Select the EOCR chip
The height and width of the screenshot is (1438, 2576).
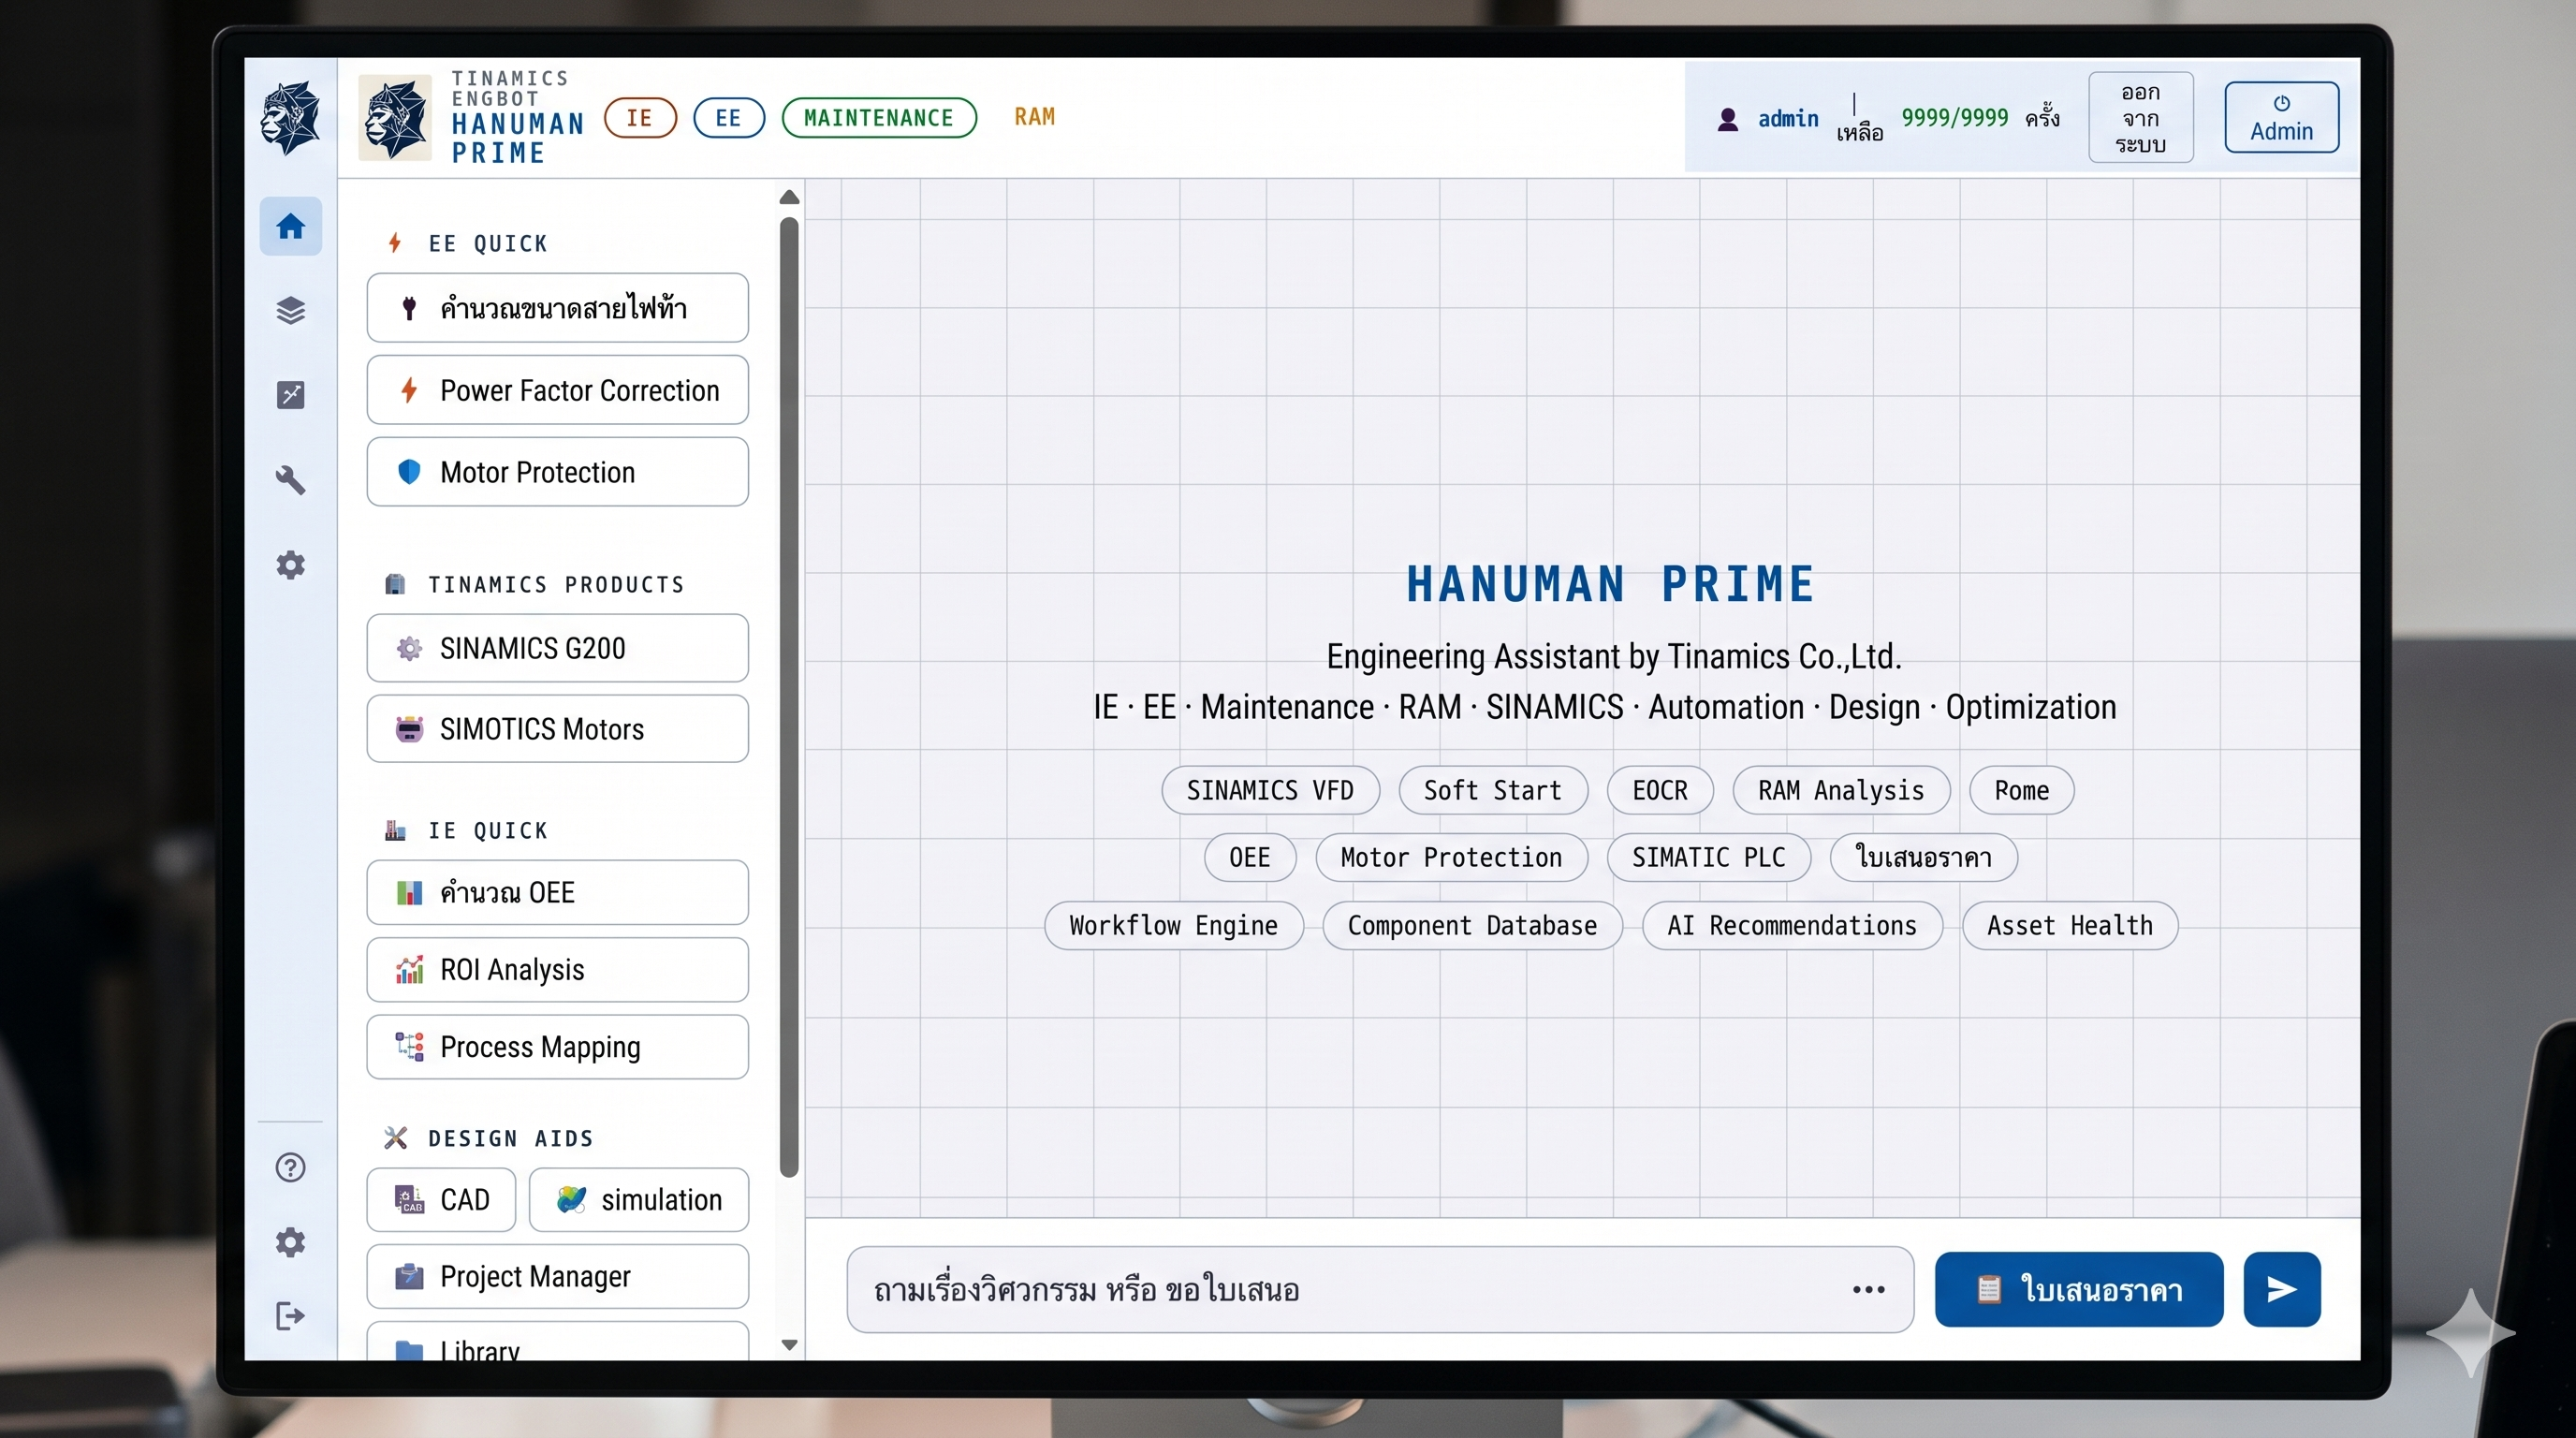tap(1660, 790)
